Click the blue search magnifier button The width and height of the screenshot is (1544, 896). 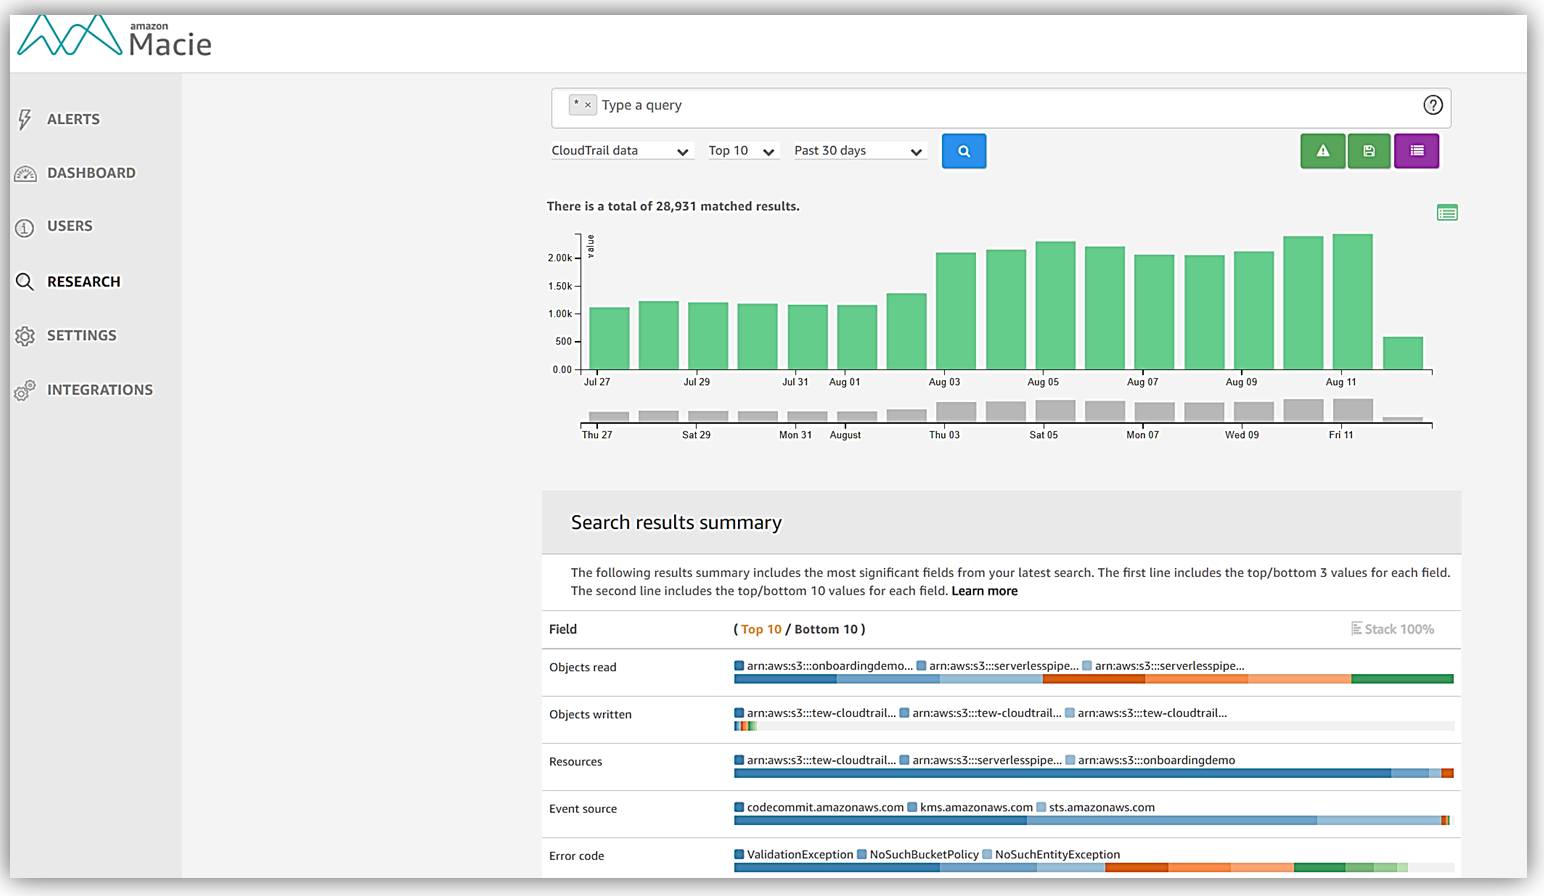tap(963, 151)
